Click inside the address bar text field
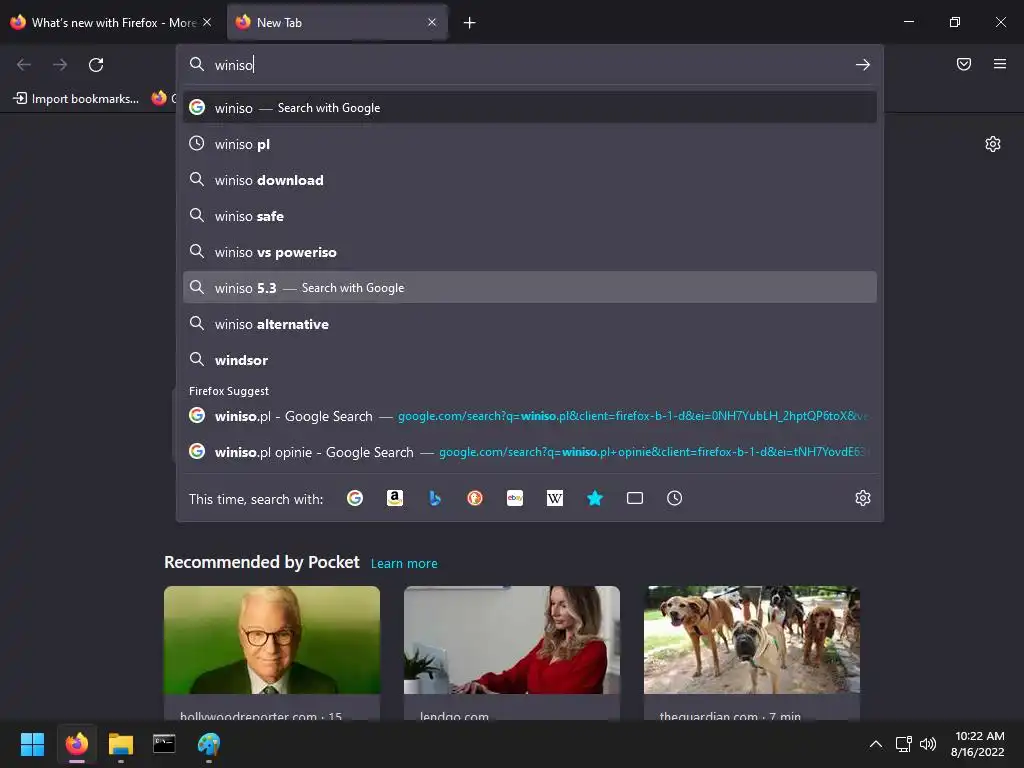 pos(529,65)
